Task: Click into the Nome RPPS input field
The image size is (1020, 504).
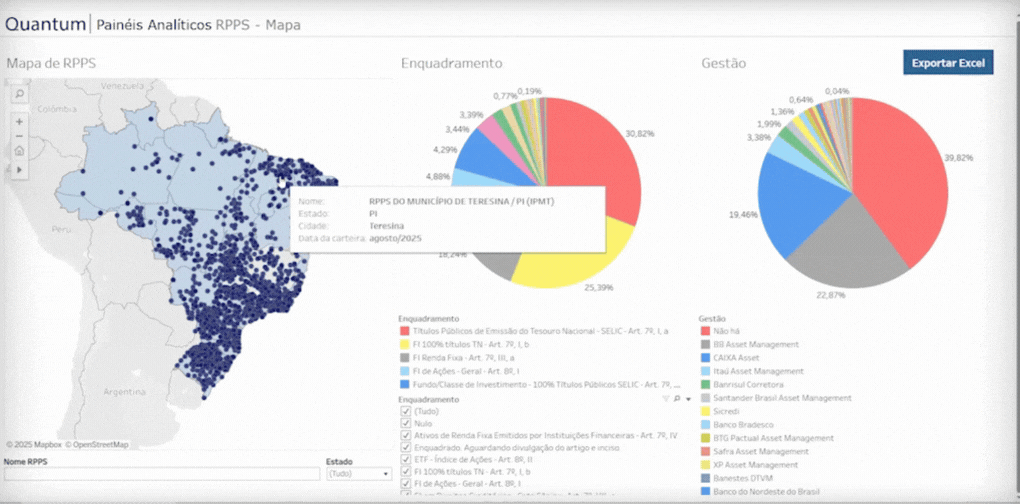Action: tap(160, 474)
